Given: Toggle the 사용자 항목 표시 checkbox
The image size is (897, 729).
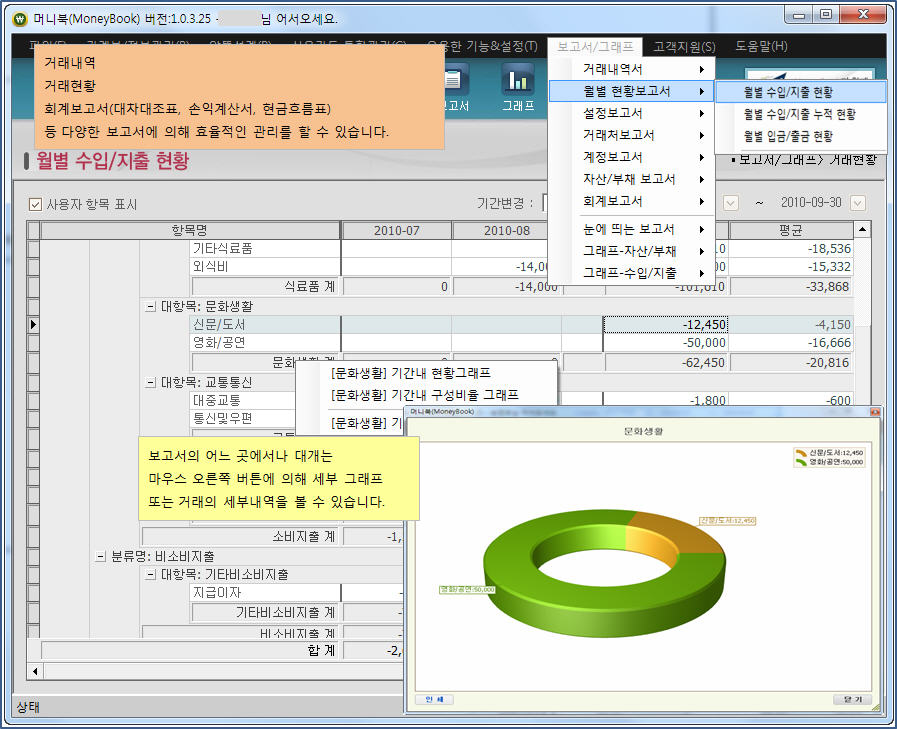Looking at the screenshot, I should pos(36,204).
